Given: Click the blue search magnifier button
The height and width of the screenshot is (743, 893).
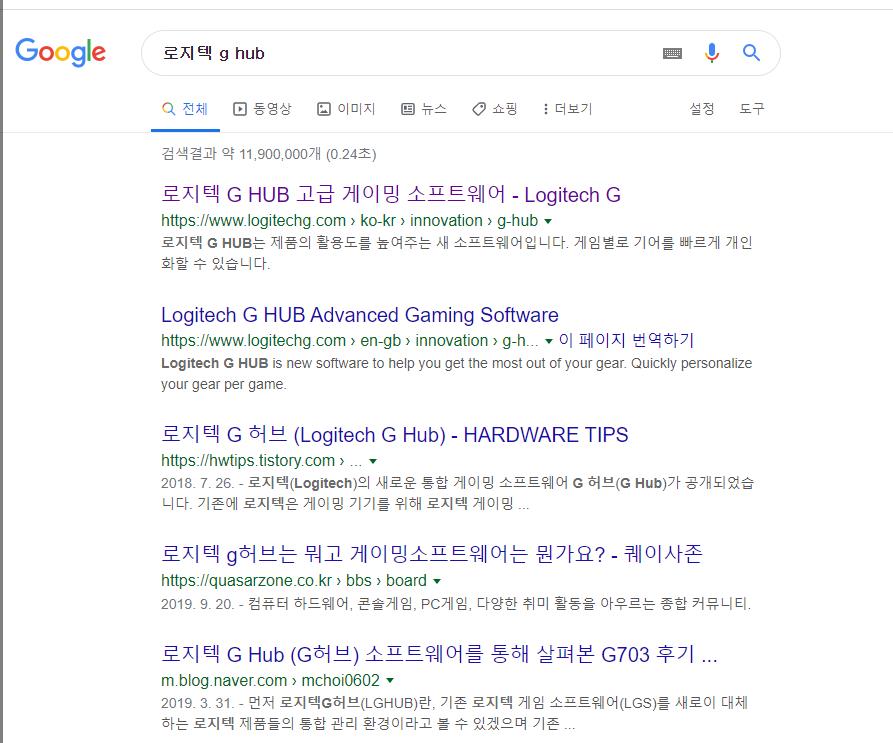Looking at the screenshot, I should (751, 53).
